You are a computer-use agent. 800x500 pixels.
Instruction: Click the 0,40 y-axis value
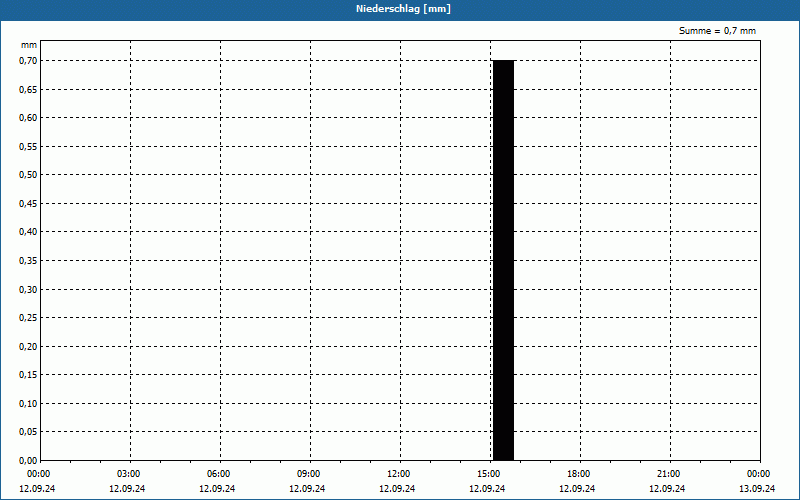tap(28, 232)
